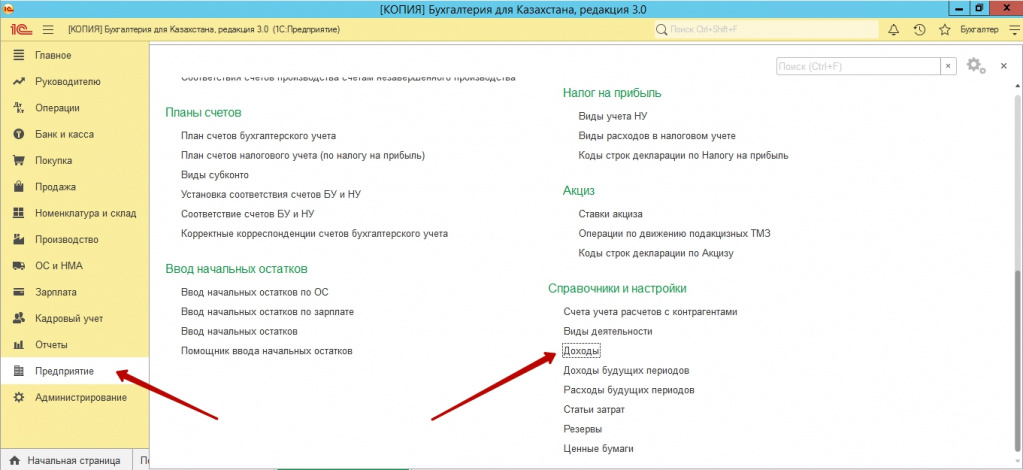Open Главное section
The height and width of the screenshot is (470, 1023).
pos(74,55)
